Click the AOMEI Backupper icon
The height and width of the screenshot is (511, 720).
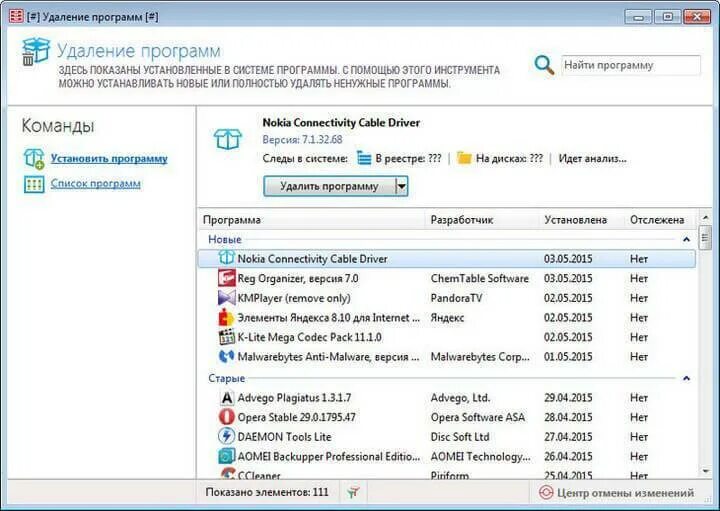point(226,456)
